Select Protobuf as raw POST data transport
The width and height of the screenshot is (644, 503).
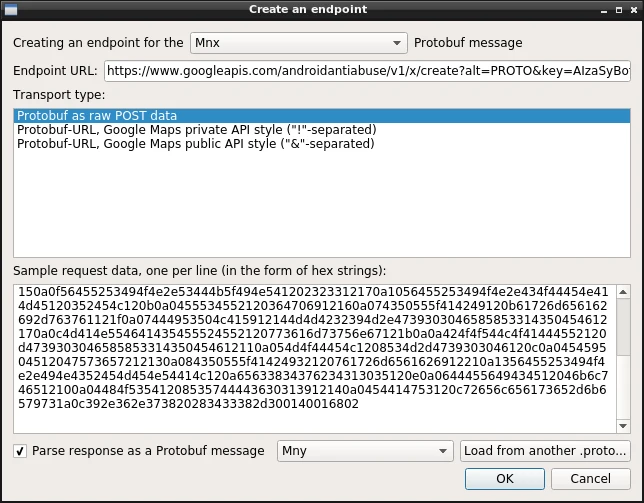coord(322,116)
